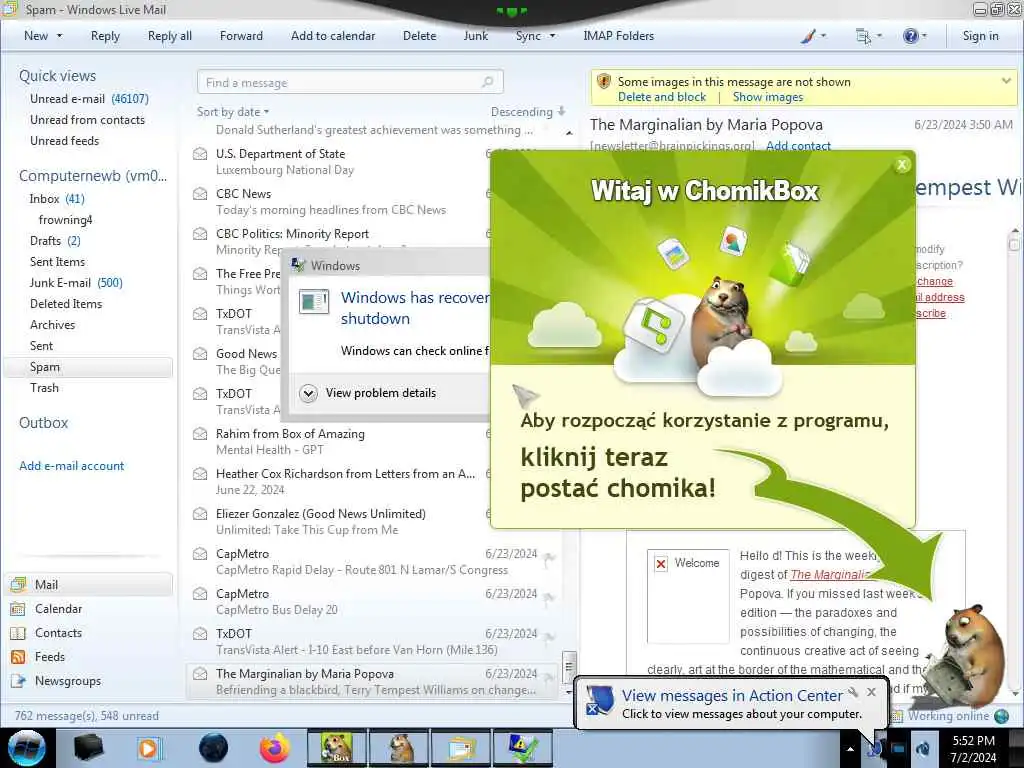1024x768 pixels.
Task: Open the second hamster taskbar button
Action: tap(398, 748)
